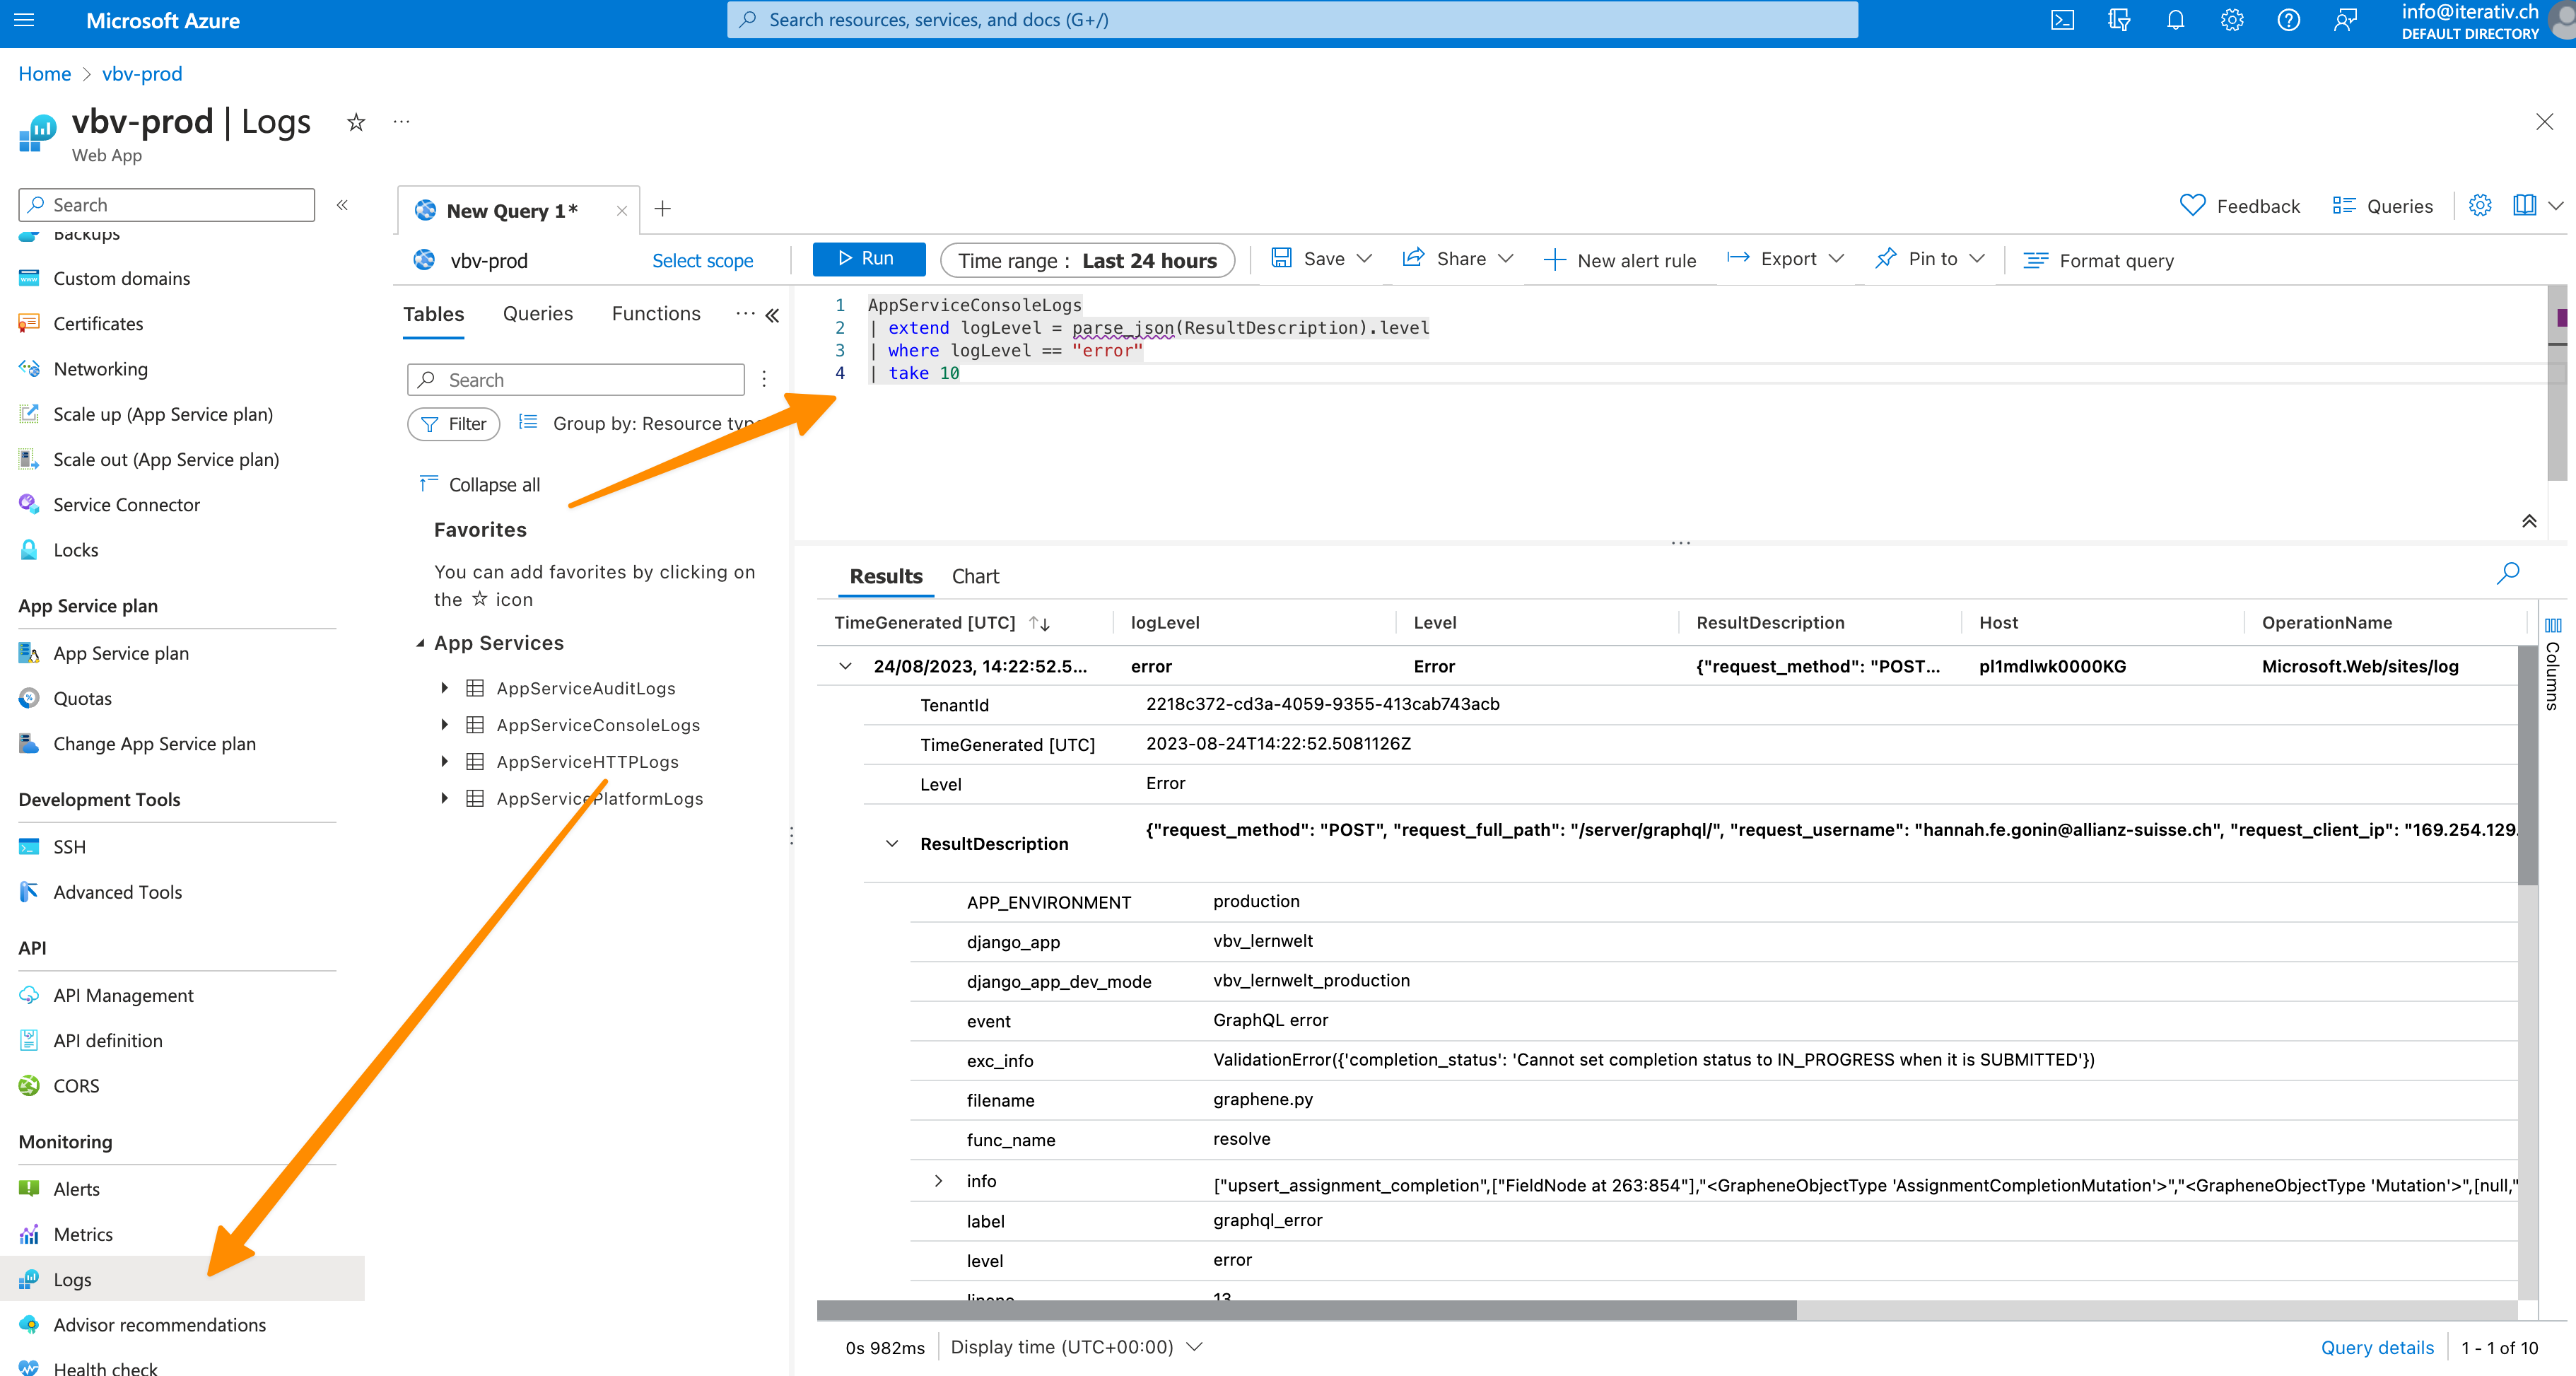This screenshot has height=1376, width=2576.
Task: Switch to the Chart tab
Action: click(975, 577)
